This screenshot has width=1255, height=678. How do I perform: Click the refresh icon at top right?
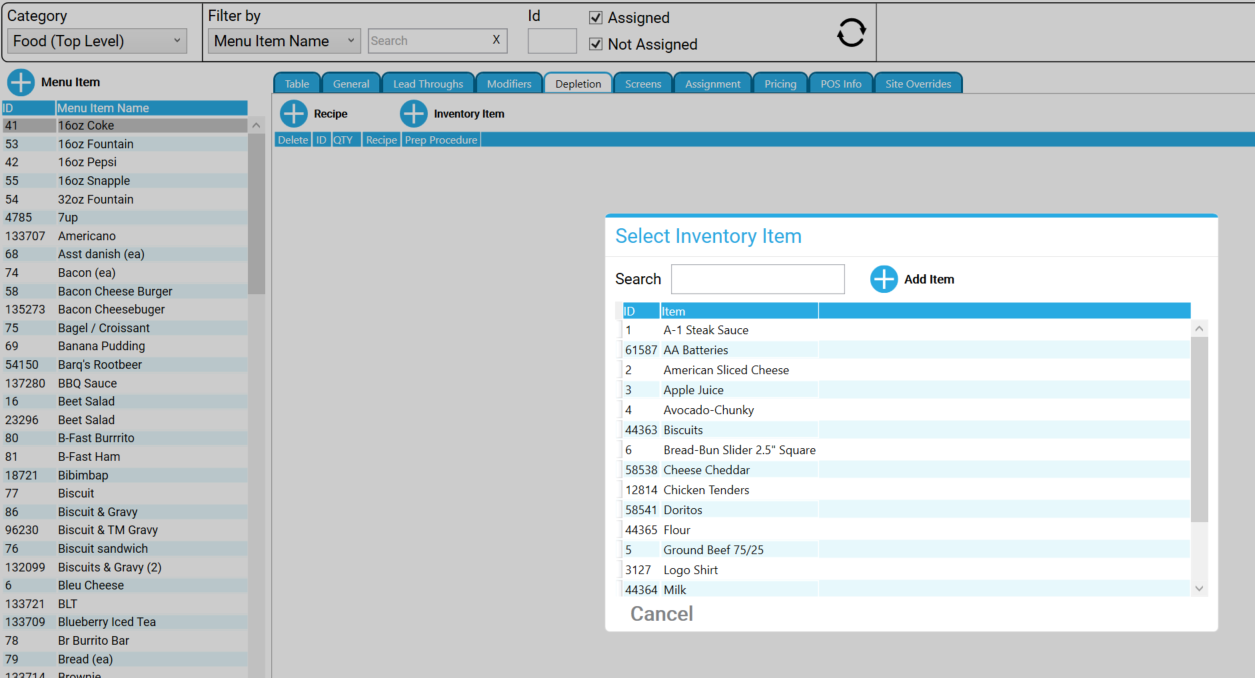point(850,32)
